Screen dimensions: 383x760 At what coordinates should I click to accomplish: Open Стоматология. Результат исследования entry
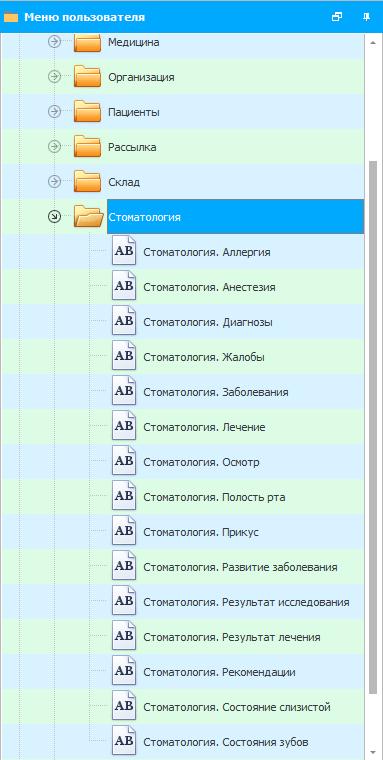246,602
